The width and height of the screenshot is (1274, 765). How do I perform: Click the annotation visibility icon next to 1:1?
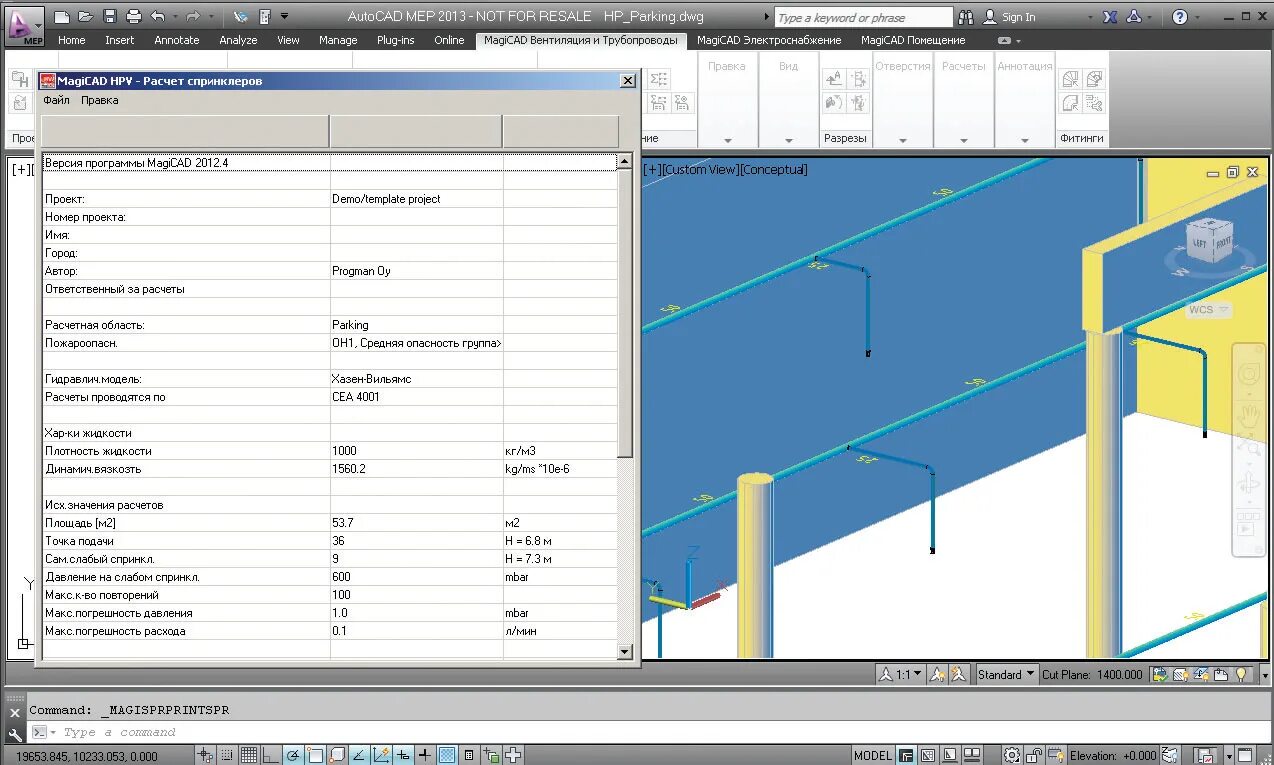[x=938, y=675]
